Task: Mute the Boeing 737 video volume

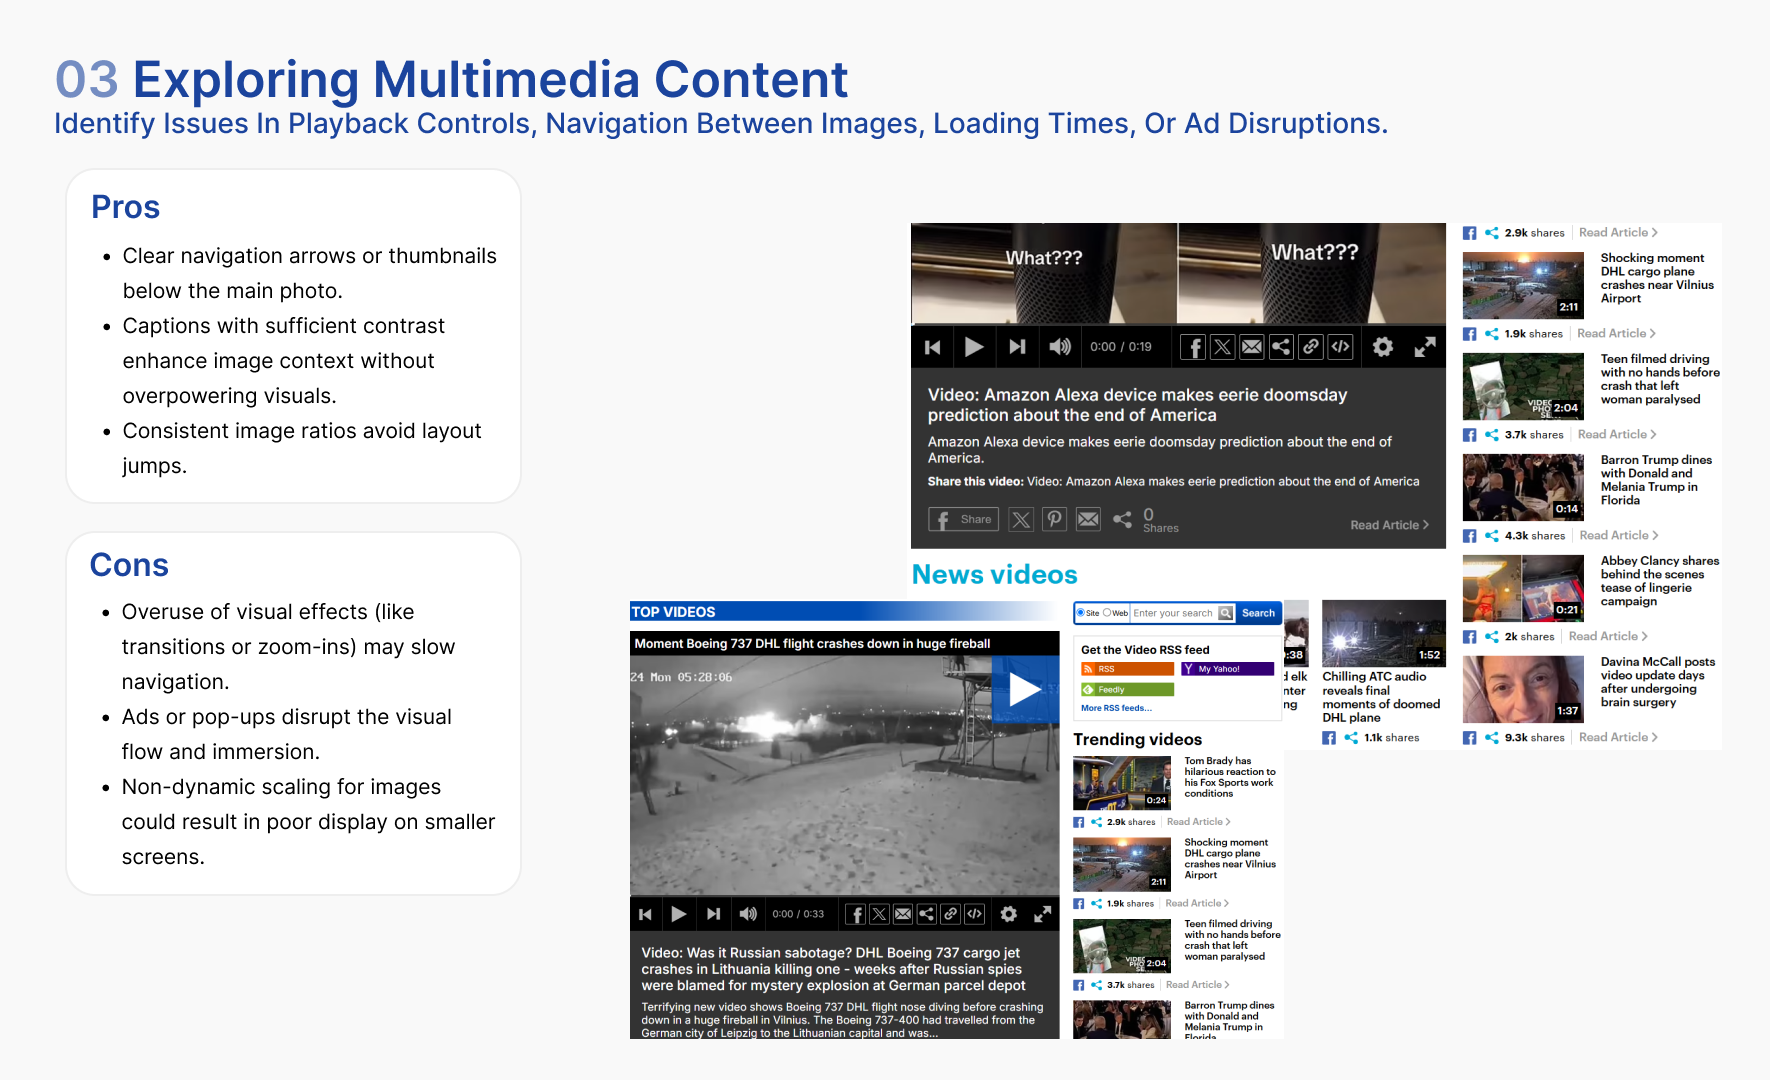Action: 748,914
